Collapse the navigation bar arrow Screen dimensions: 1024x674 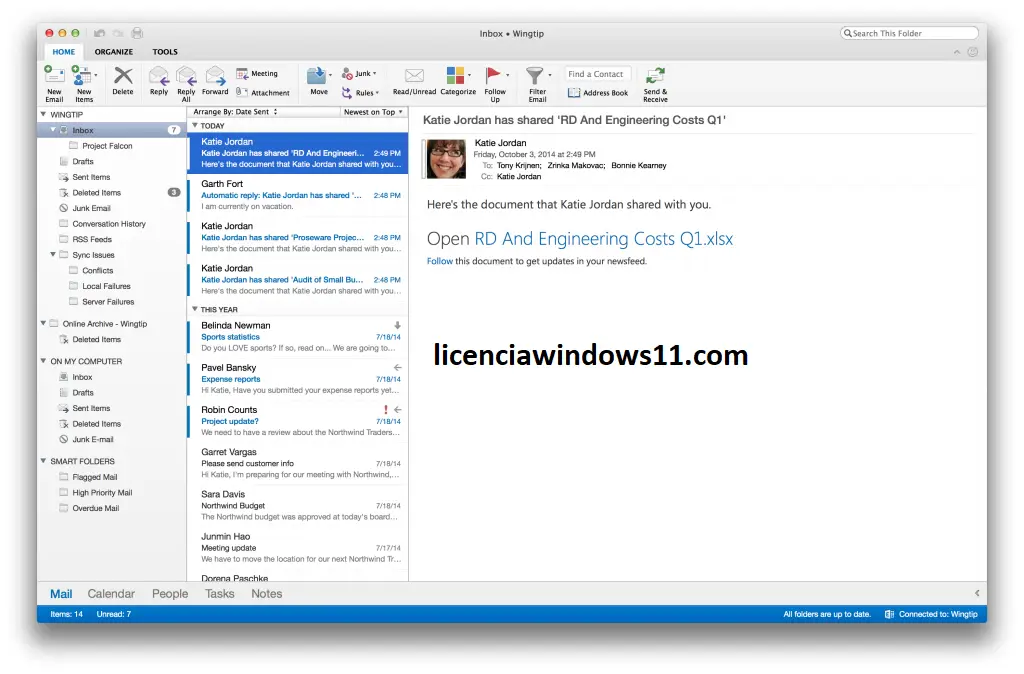[977, 593]
